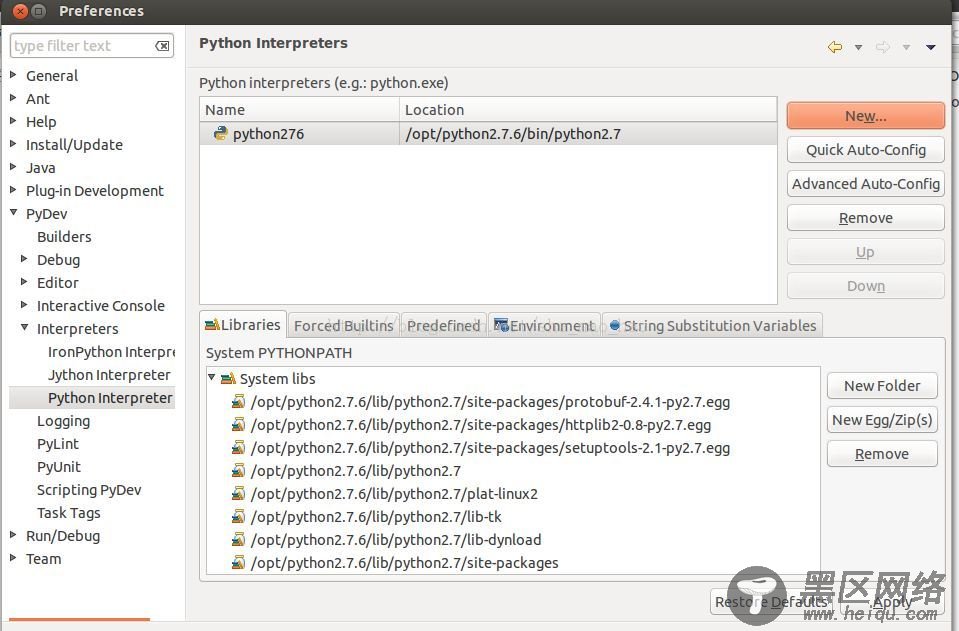Select Jython Interpreter page
This screenshot has height=631, width=959.
(109, 375)
